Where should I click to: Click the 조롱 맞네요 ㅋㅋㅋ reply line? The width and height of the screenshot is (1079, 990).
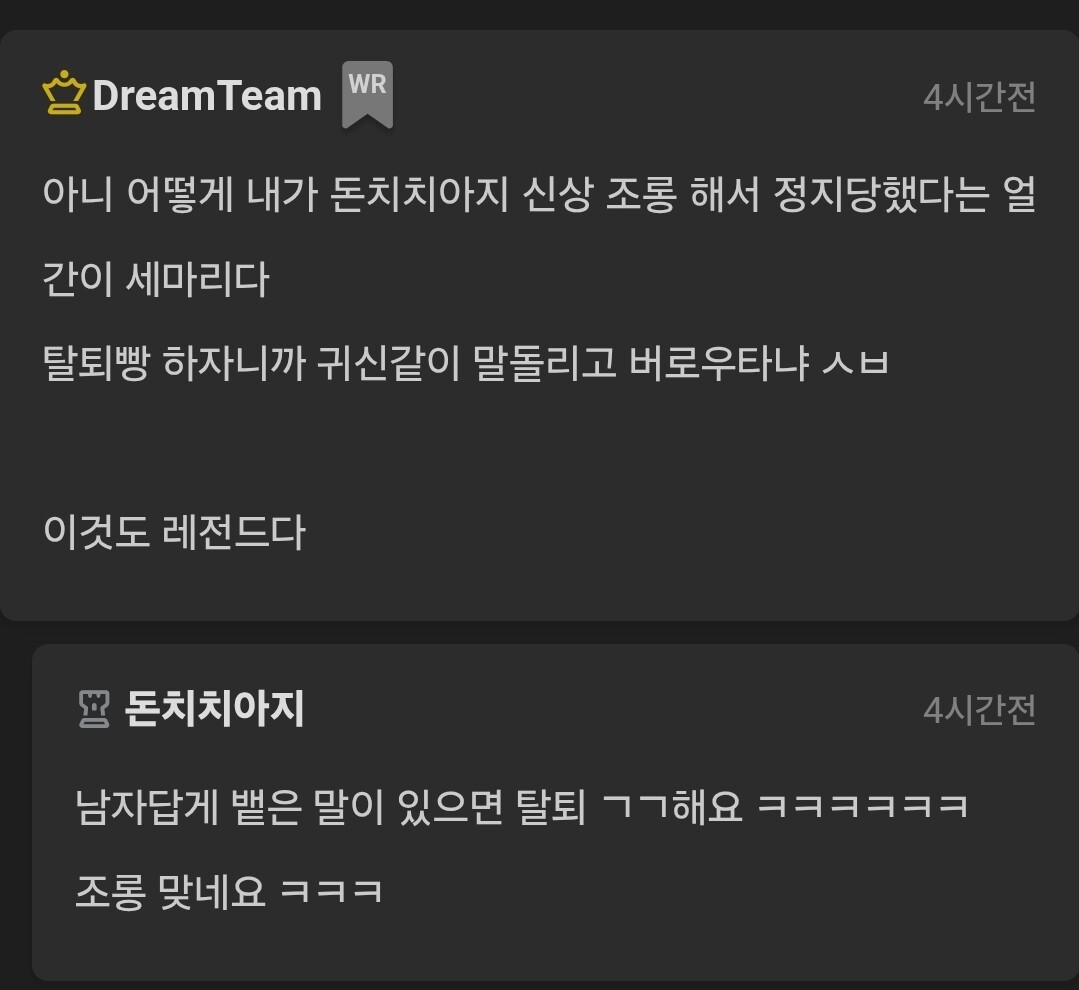228,891
